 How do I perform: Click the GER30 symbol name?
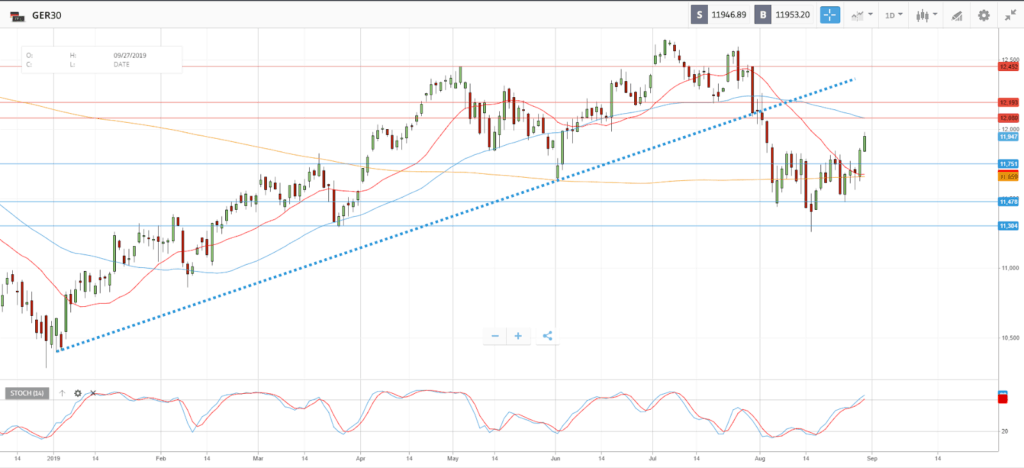[47, 15]
